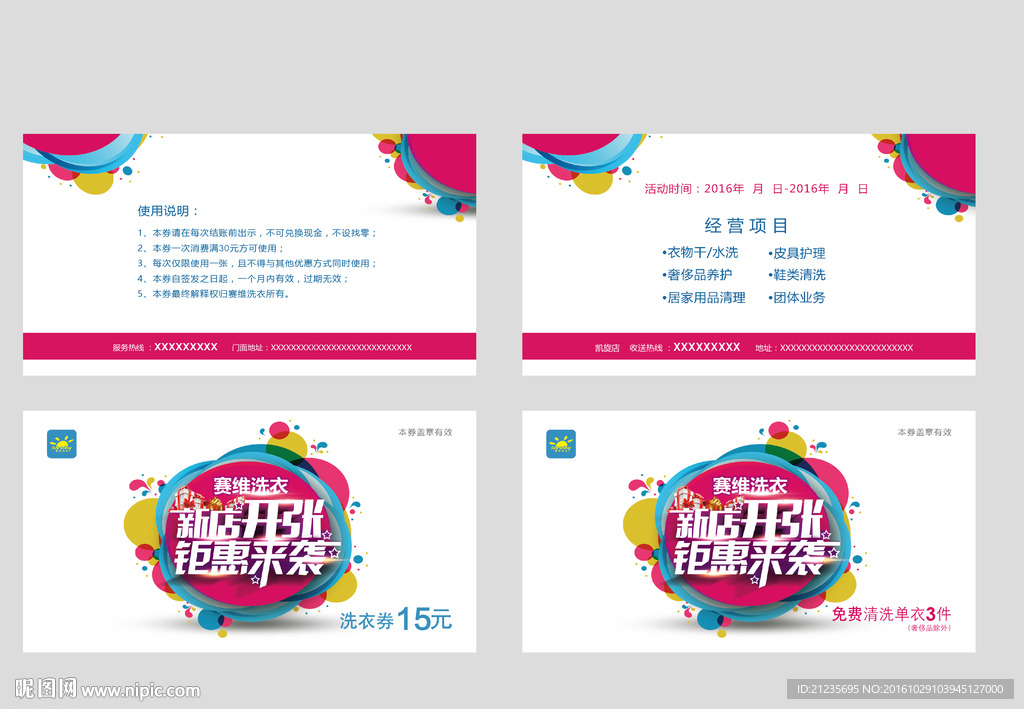This screenshot has height=709, width=1024.
Task: Click the sun logo on the 15元 coupon card
Action: 61,444
